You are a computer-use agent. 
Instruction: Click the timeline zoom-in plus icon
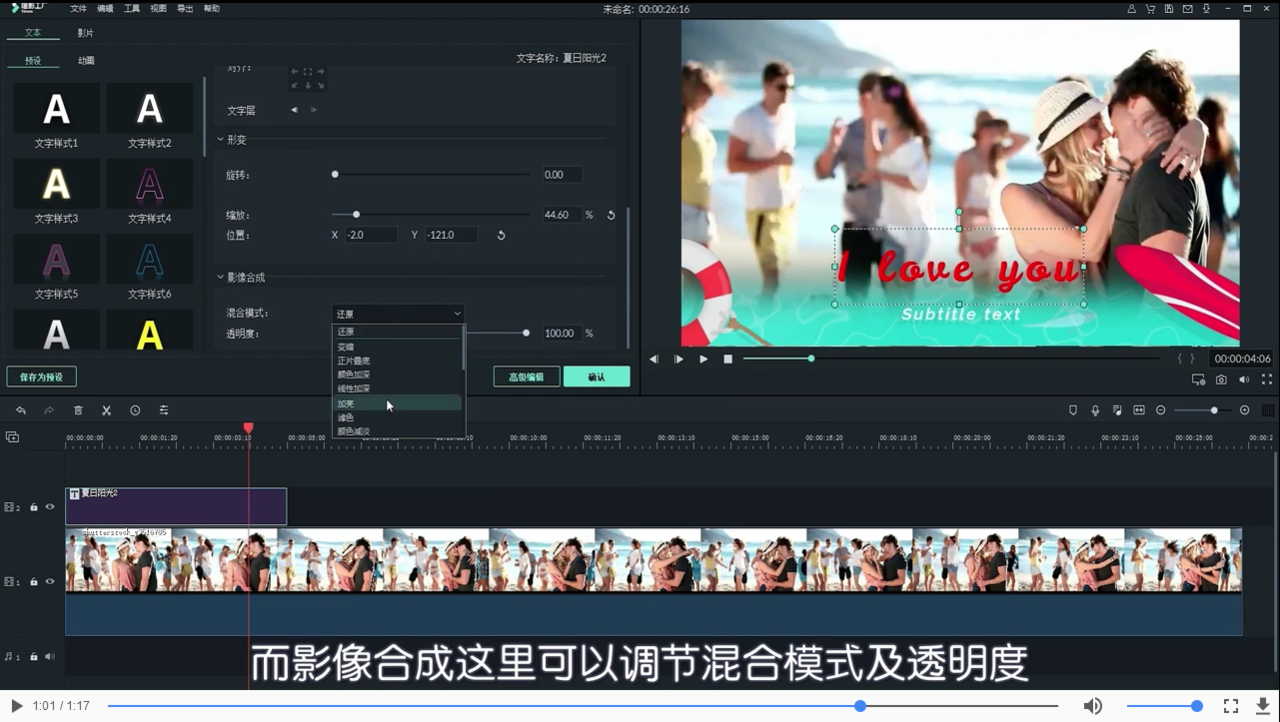coord(1244,410)
